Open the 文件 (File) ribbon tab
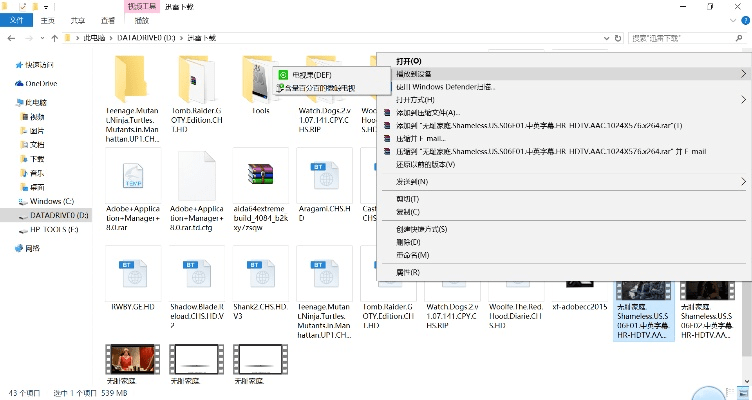Image resolution: width=752 pixels, height=400 pixels. pos(16,20)
